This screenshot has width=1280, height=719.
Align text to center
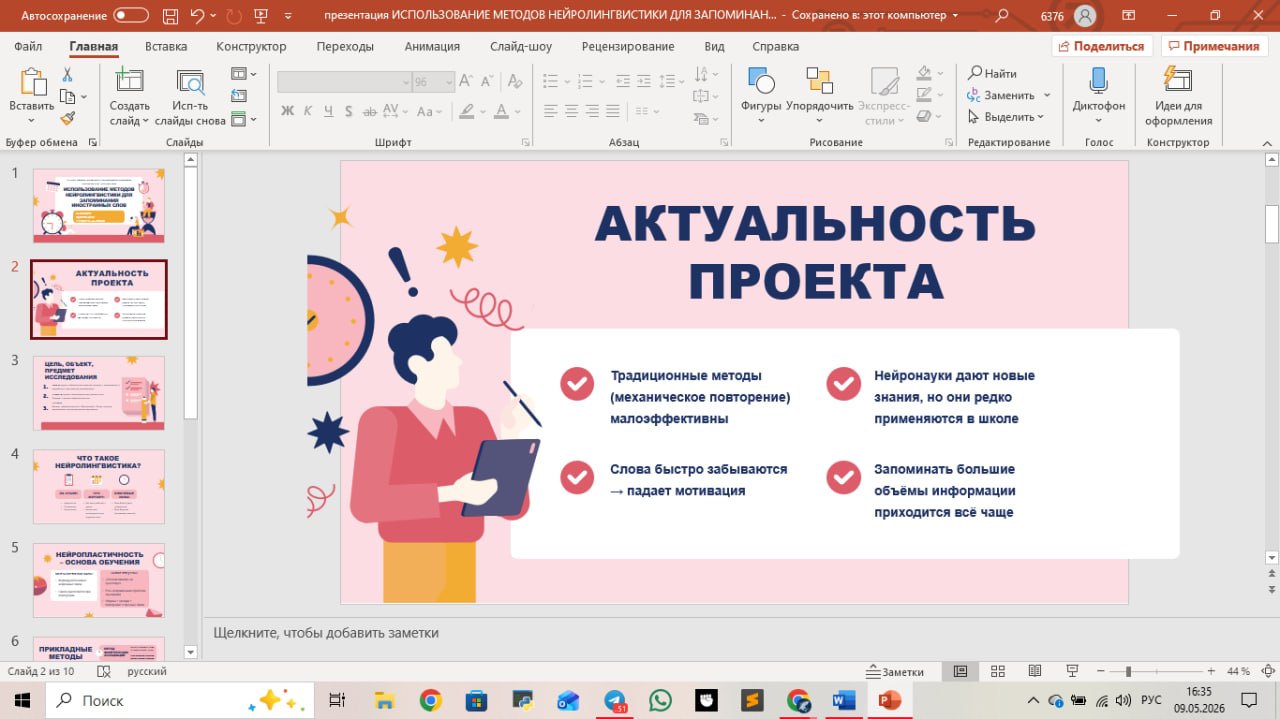pyautogui.click(x=571, y=111)
